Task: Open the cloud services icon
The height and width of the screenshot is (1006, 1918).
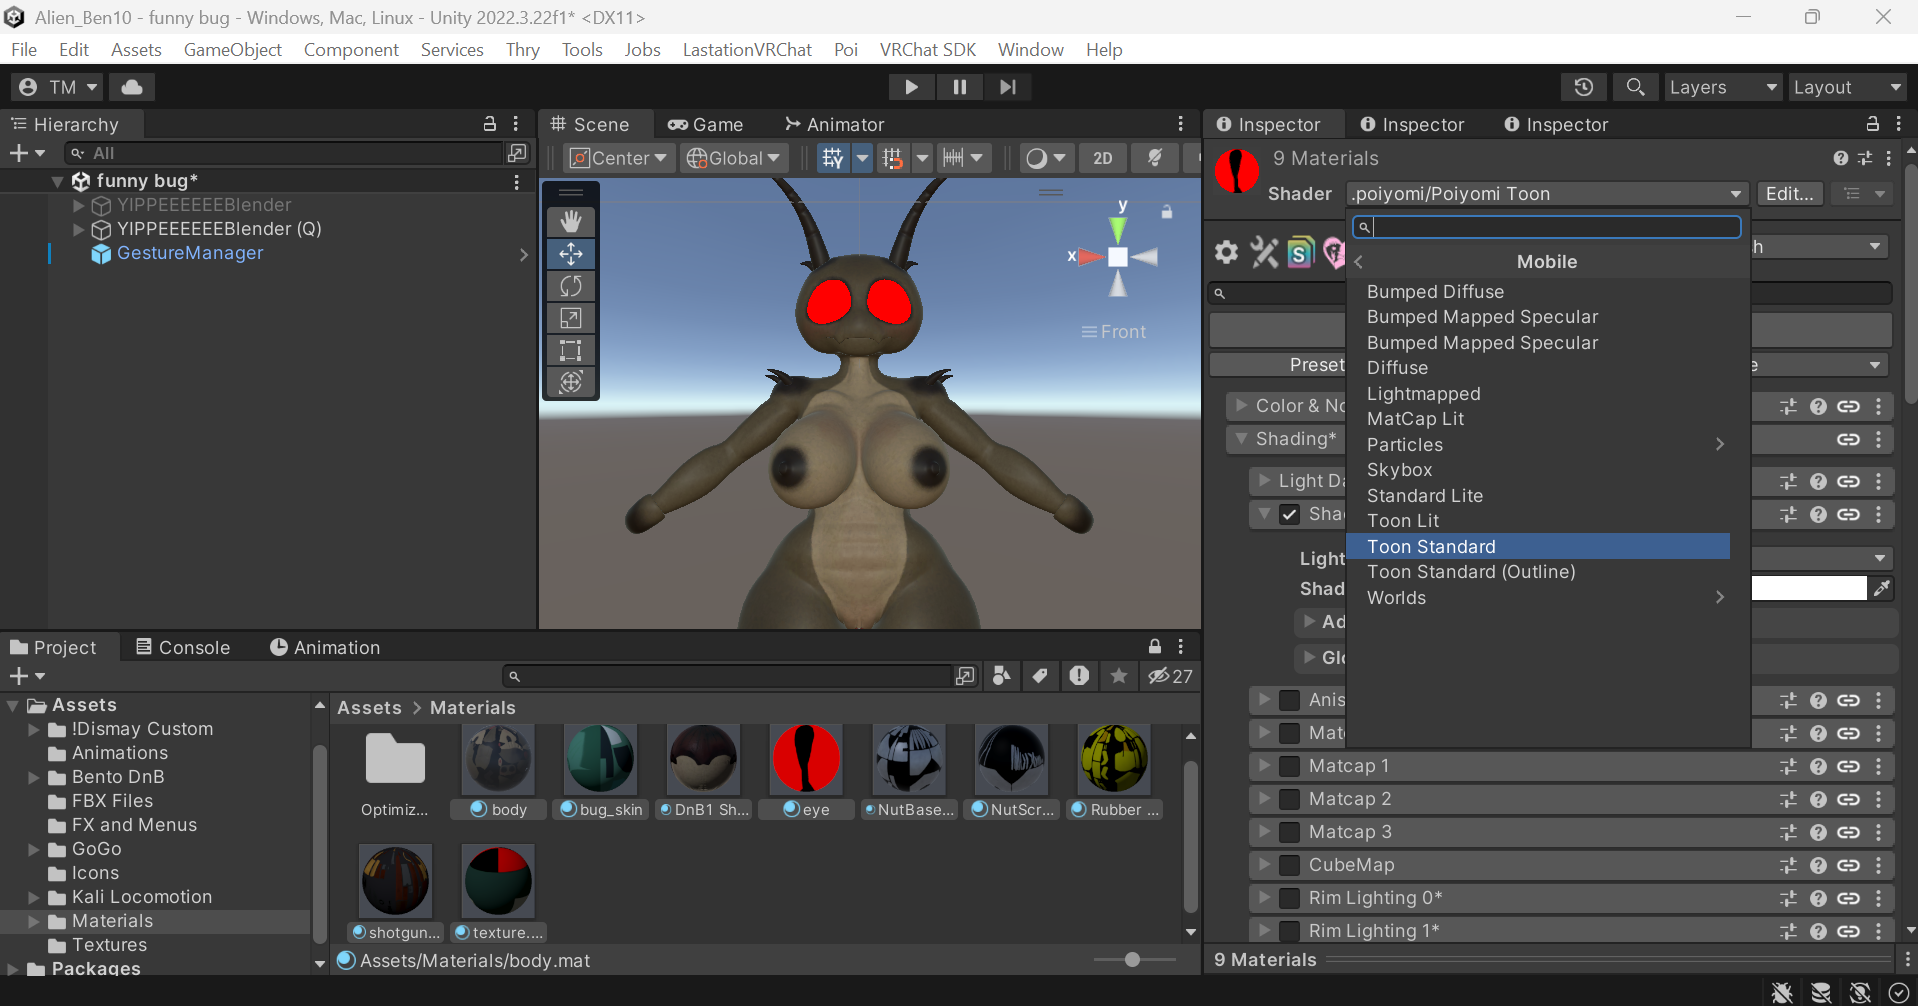Action: 132,87
